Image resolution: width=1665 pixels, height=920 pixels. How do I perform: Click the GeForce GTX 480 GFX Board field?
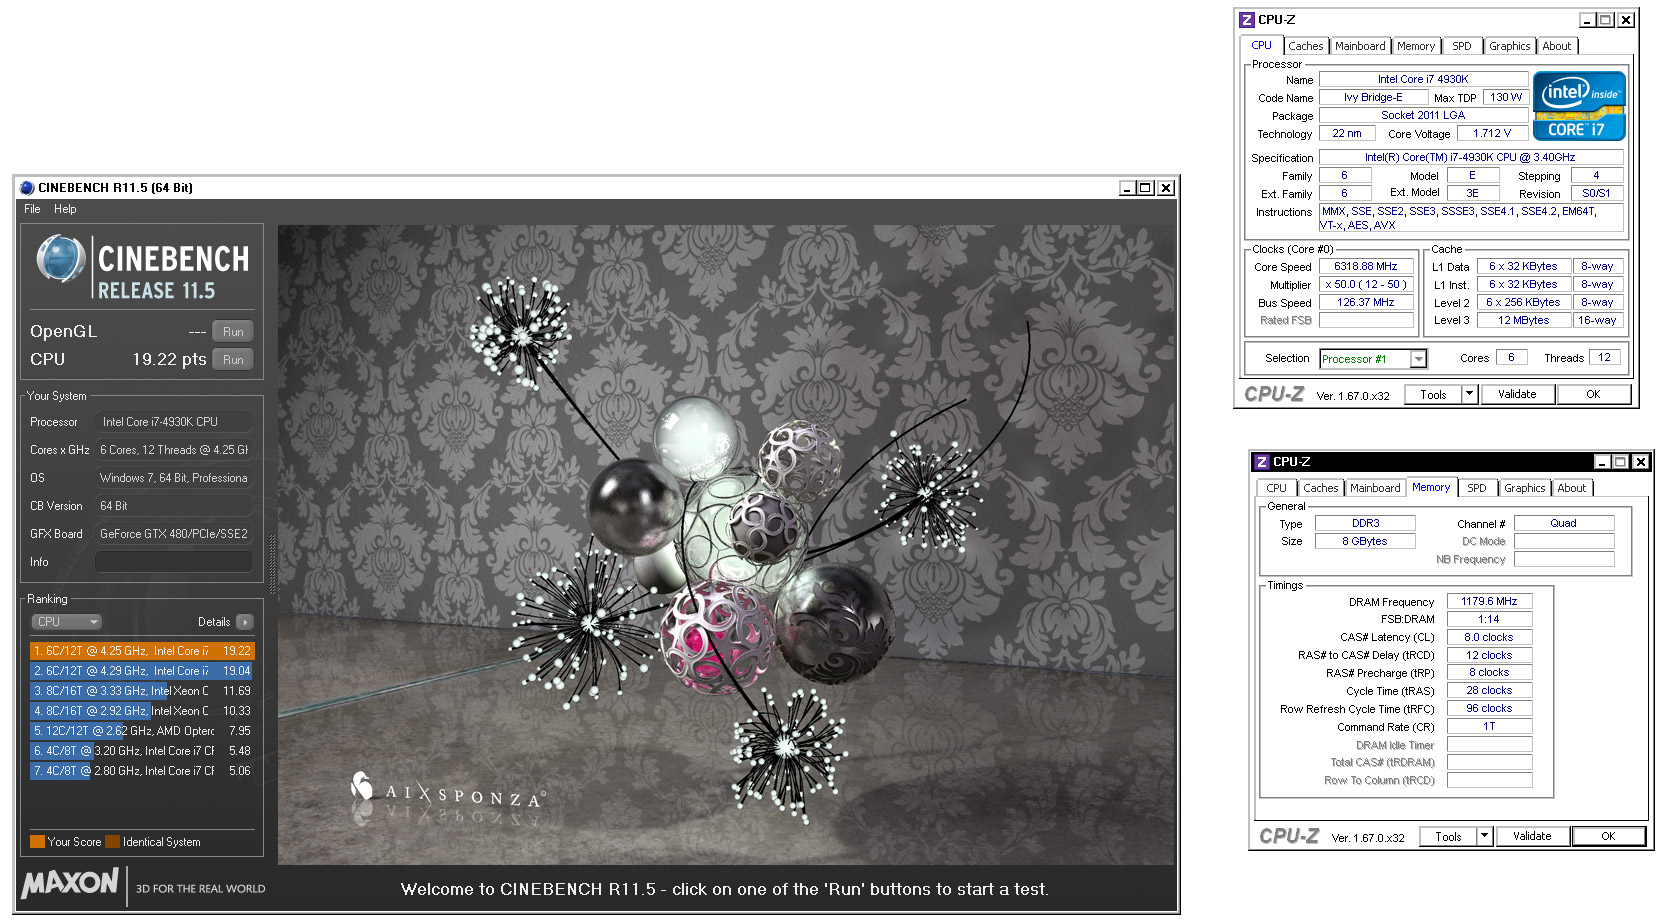pos(174,534)
